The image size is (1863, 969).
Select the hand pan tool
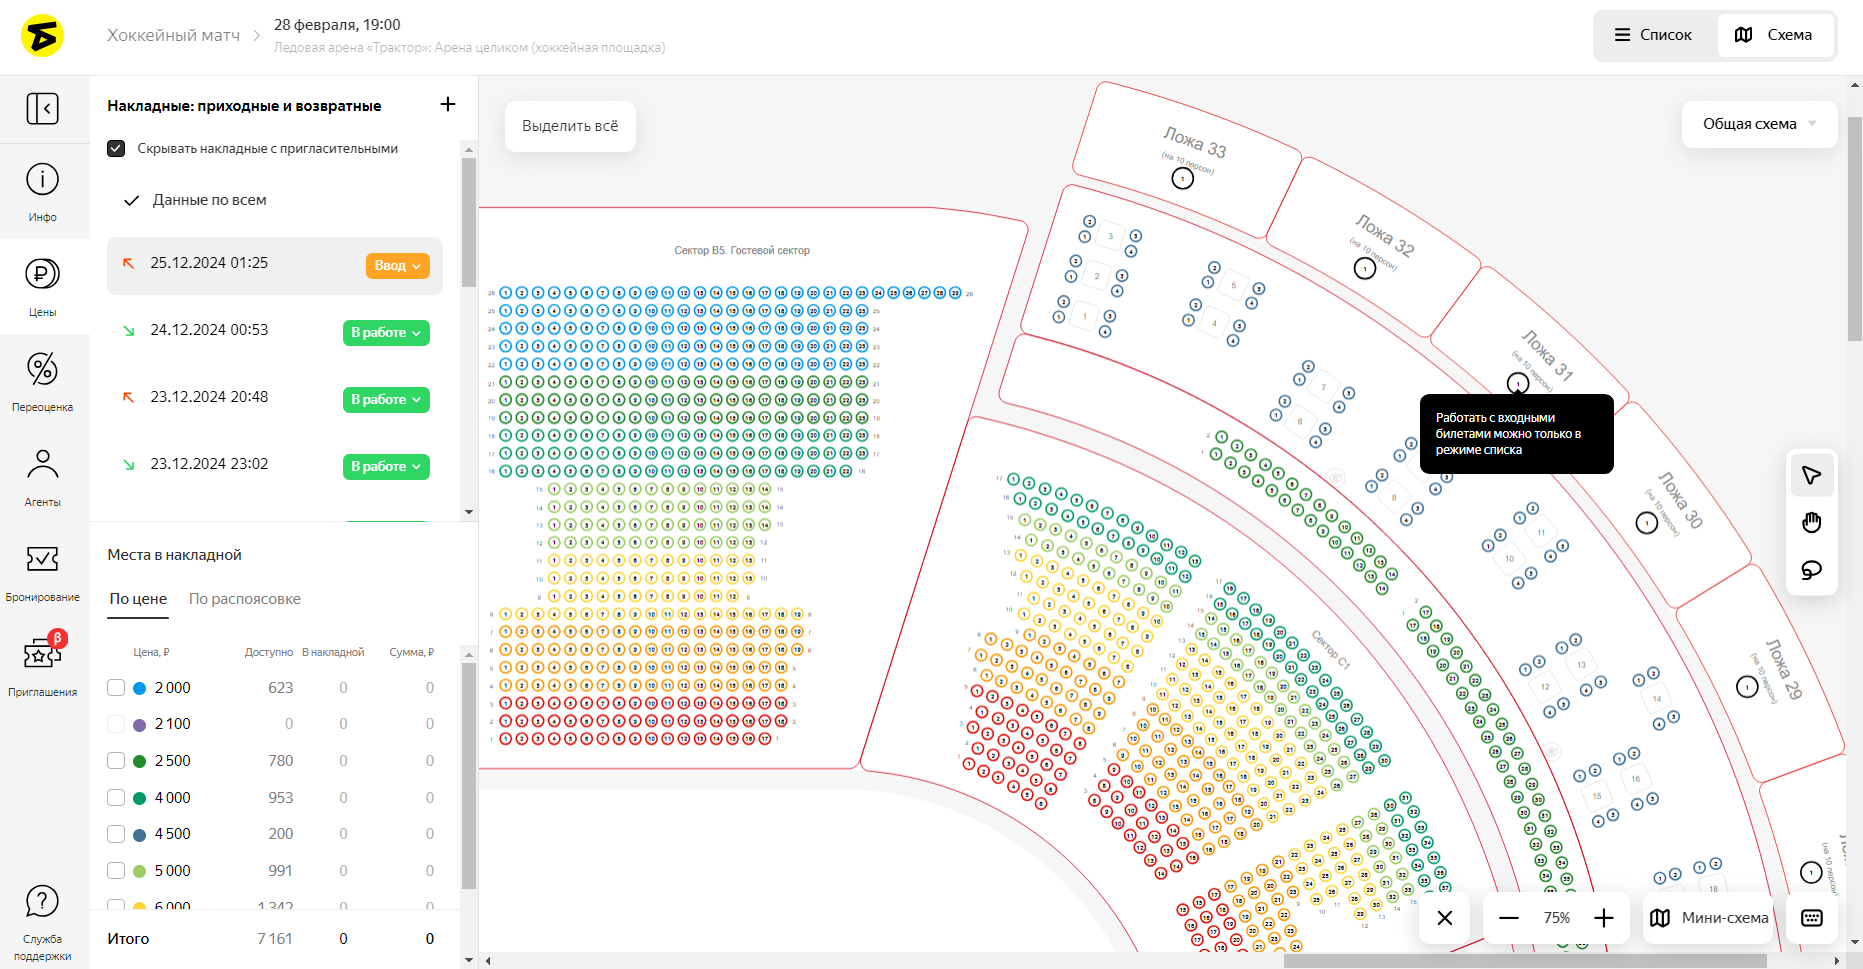pyautogui.click(x=1811, y=522)
